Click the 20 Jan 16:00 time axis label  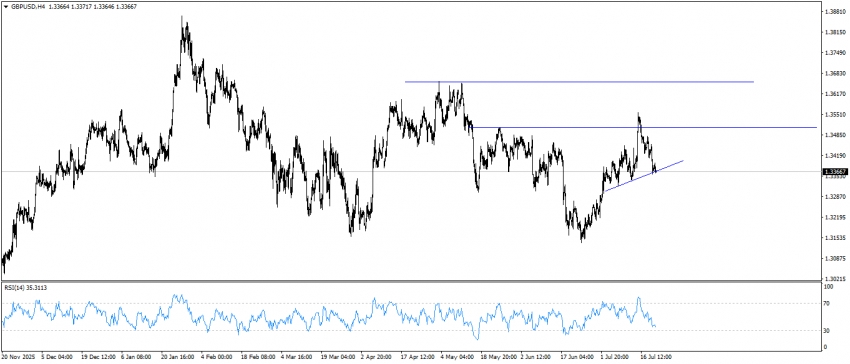(x=177, y=357)
